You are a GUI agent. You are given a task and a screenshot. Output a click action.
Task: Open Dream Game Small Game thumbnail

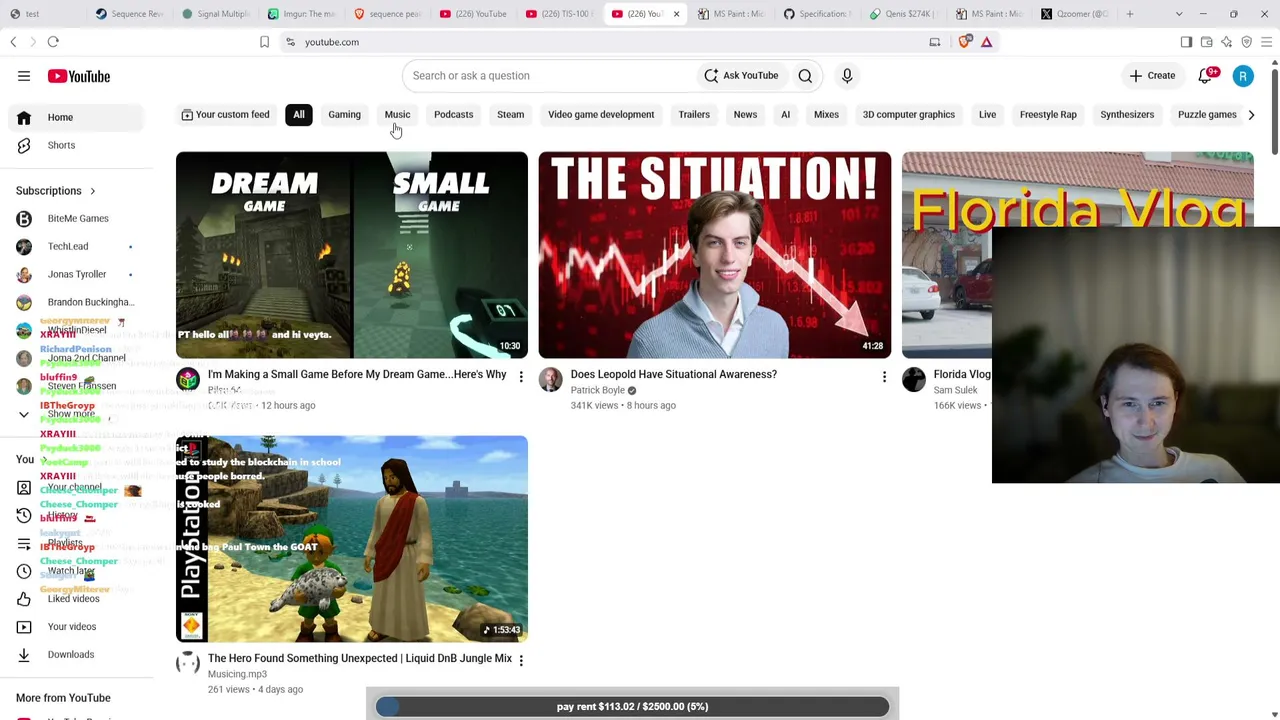coord(352,255)
